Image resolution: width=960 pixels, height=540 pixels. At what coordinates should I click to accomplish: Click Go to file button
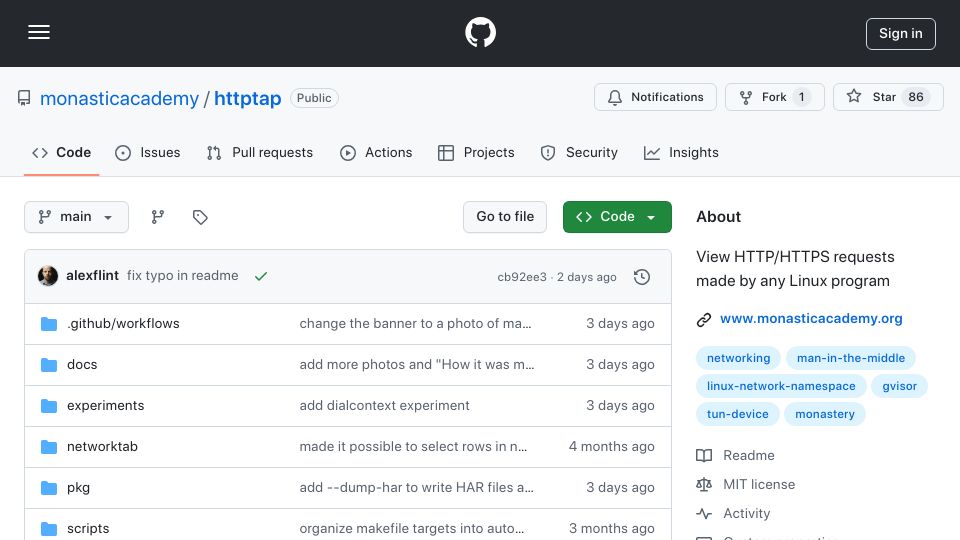pos(505,217)
